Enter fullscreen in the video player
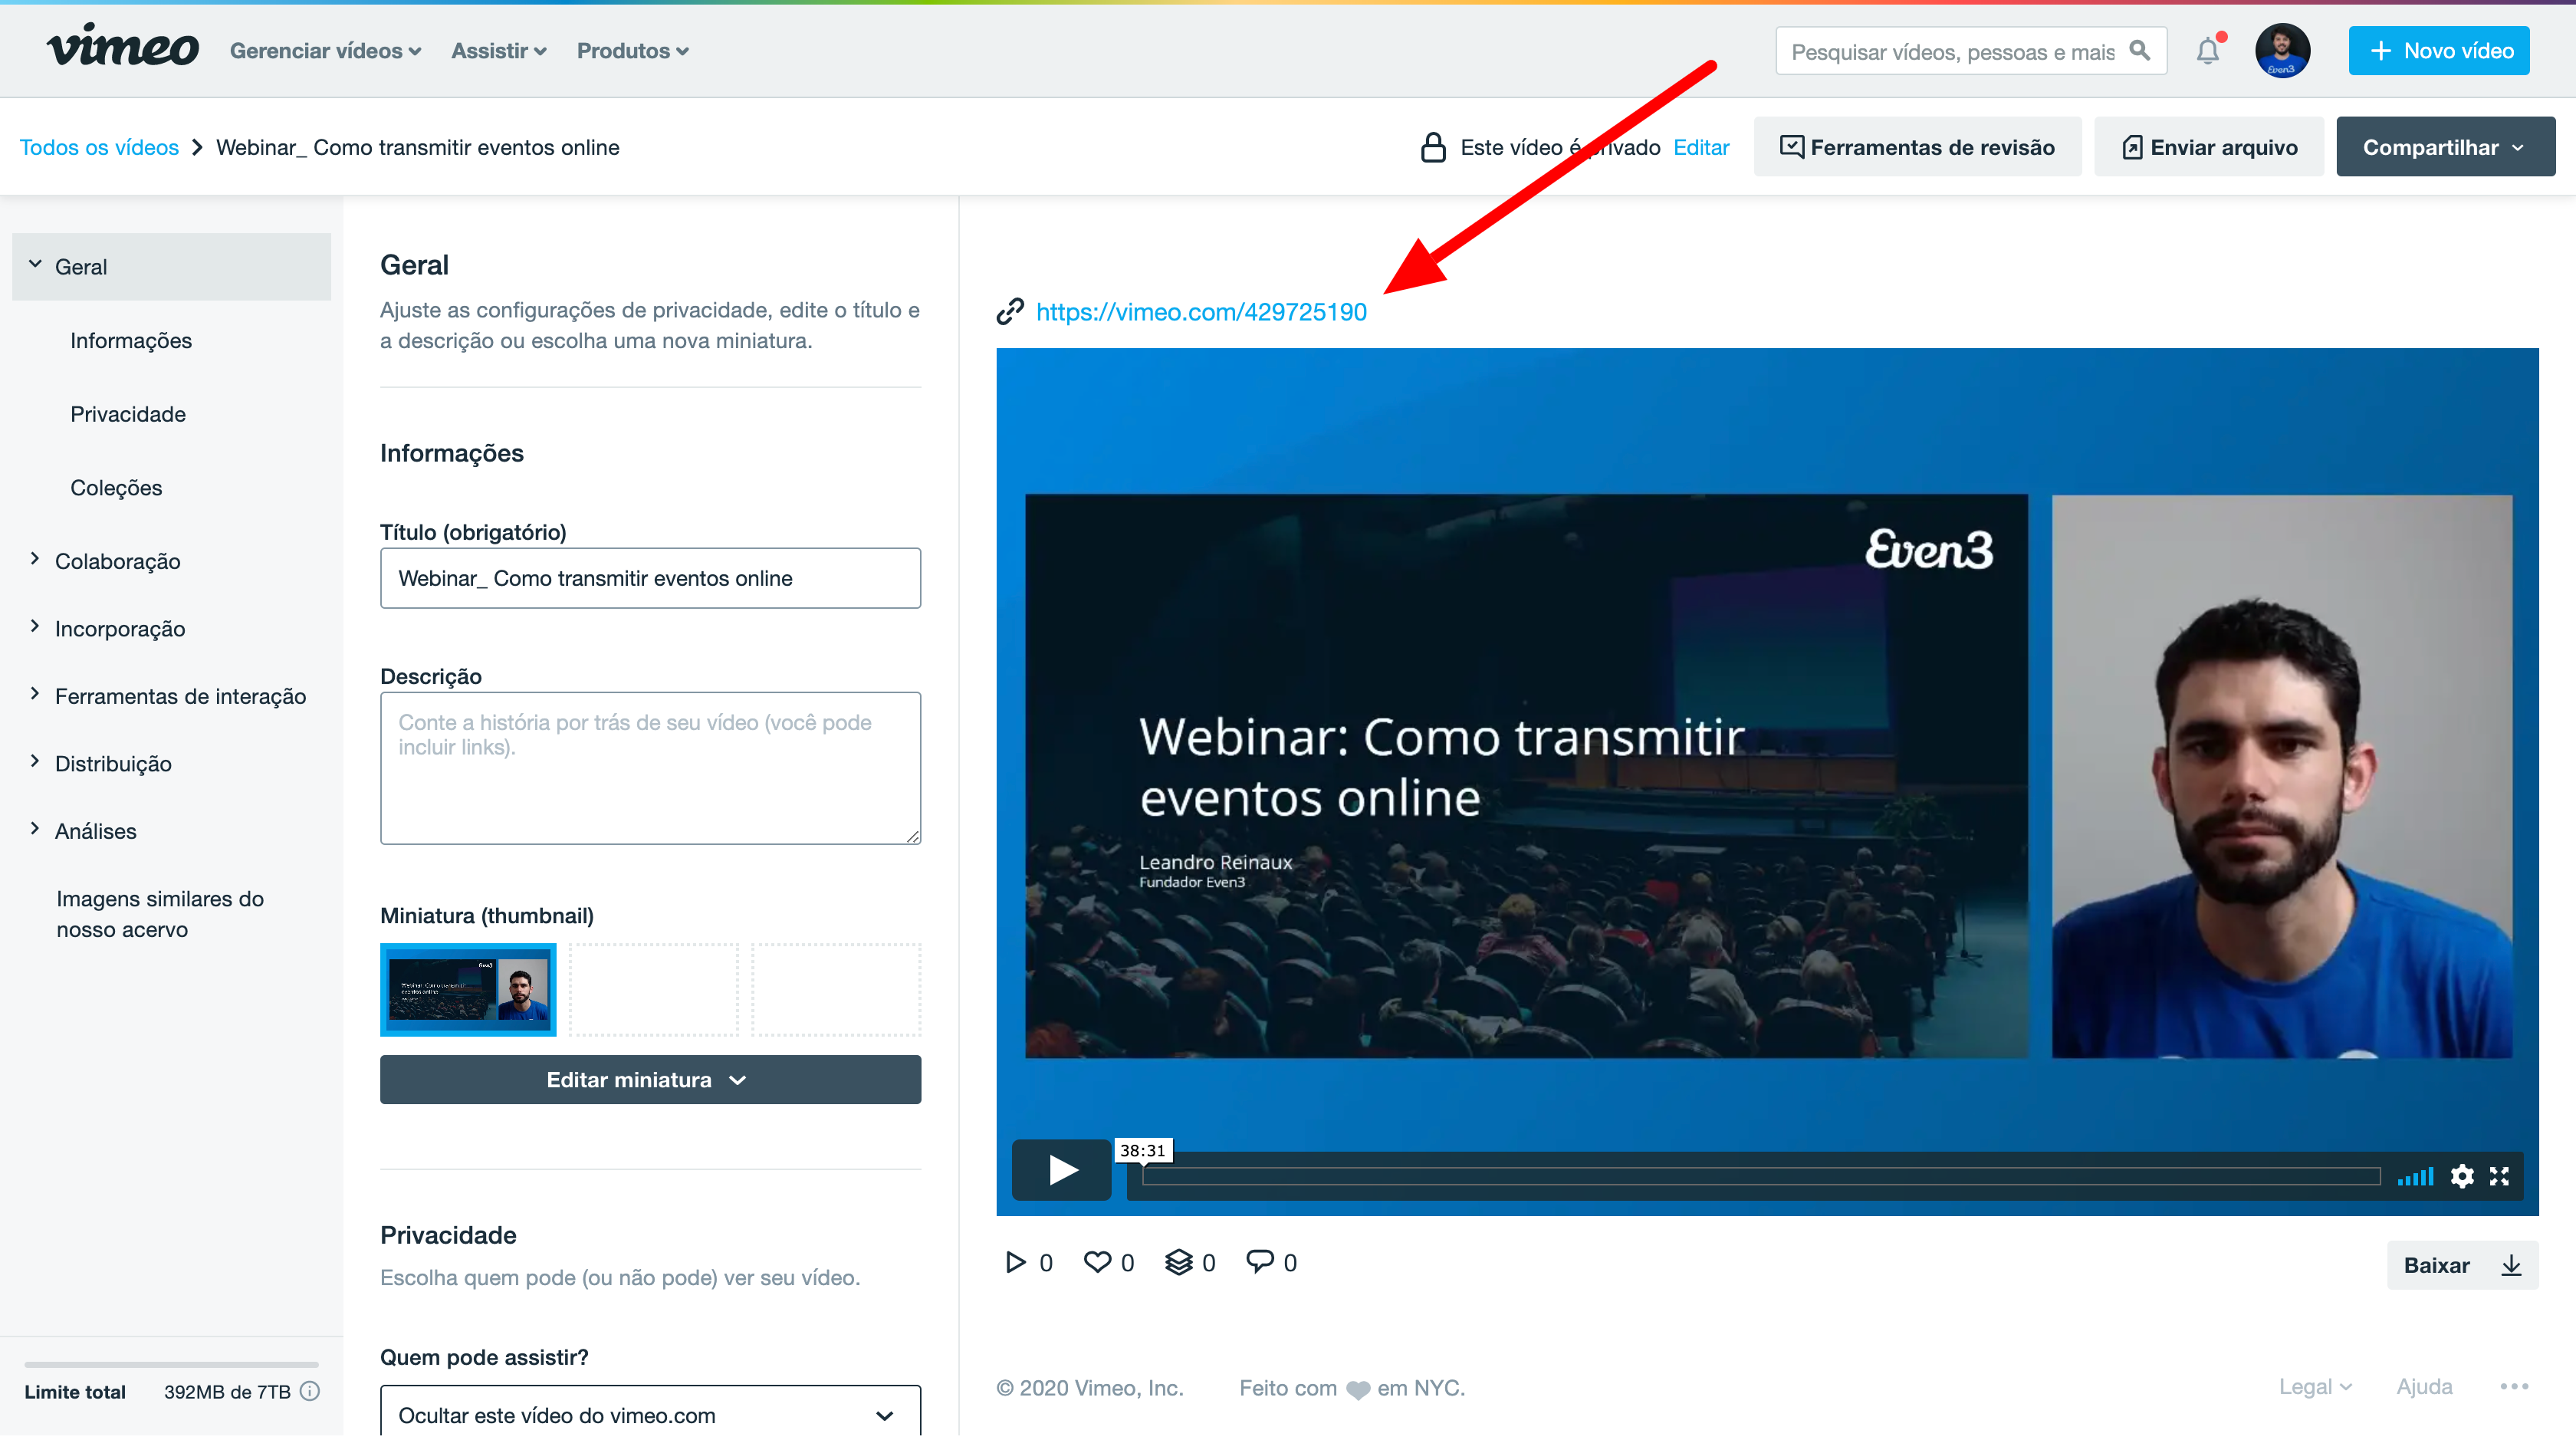Image resolution: width=2576 pixels, height=1440 pixels. click(2499, 1176)
